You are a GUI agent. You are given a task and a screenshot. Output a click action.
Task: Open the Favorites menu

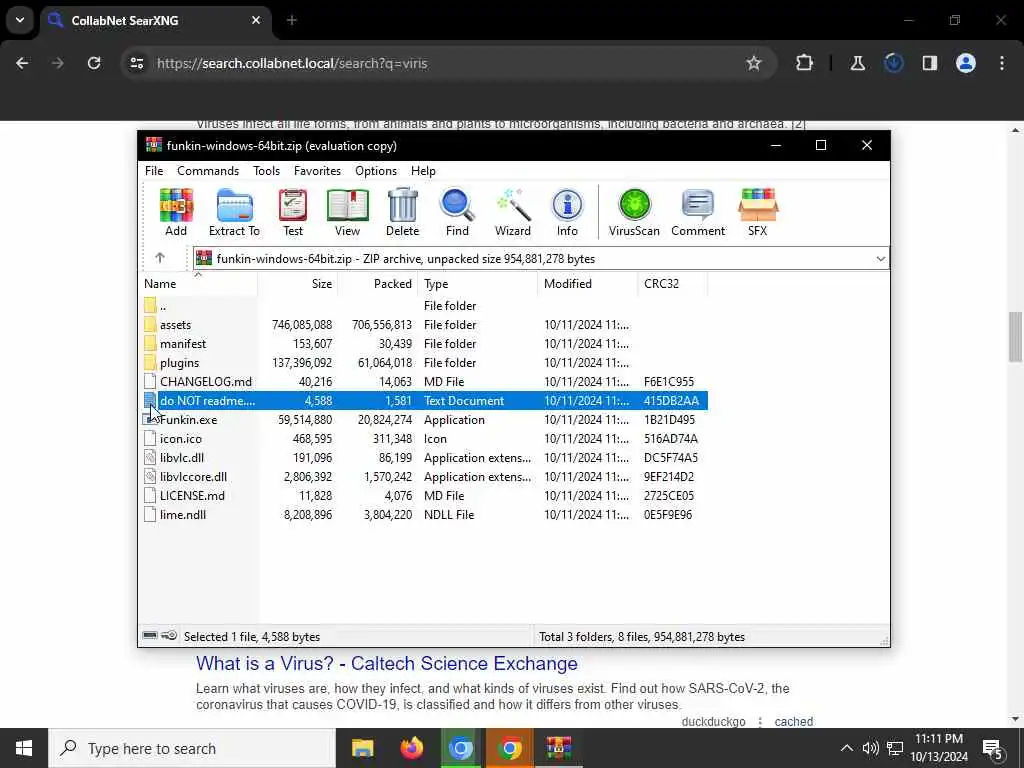317,170
